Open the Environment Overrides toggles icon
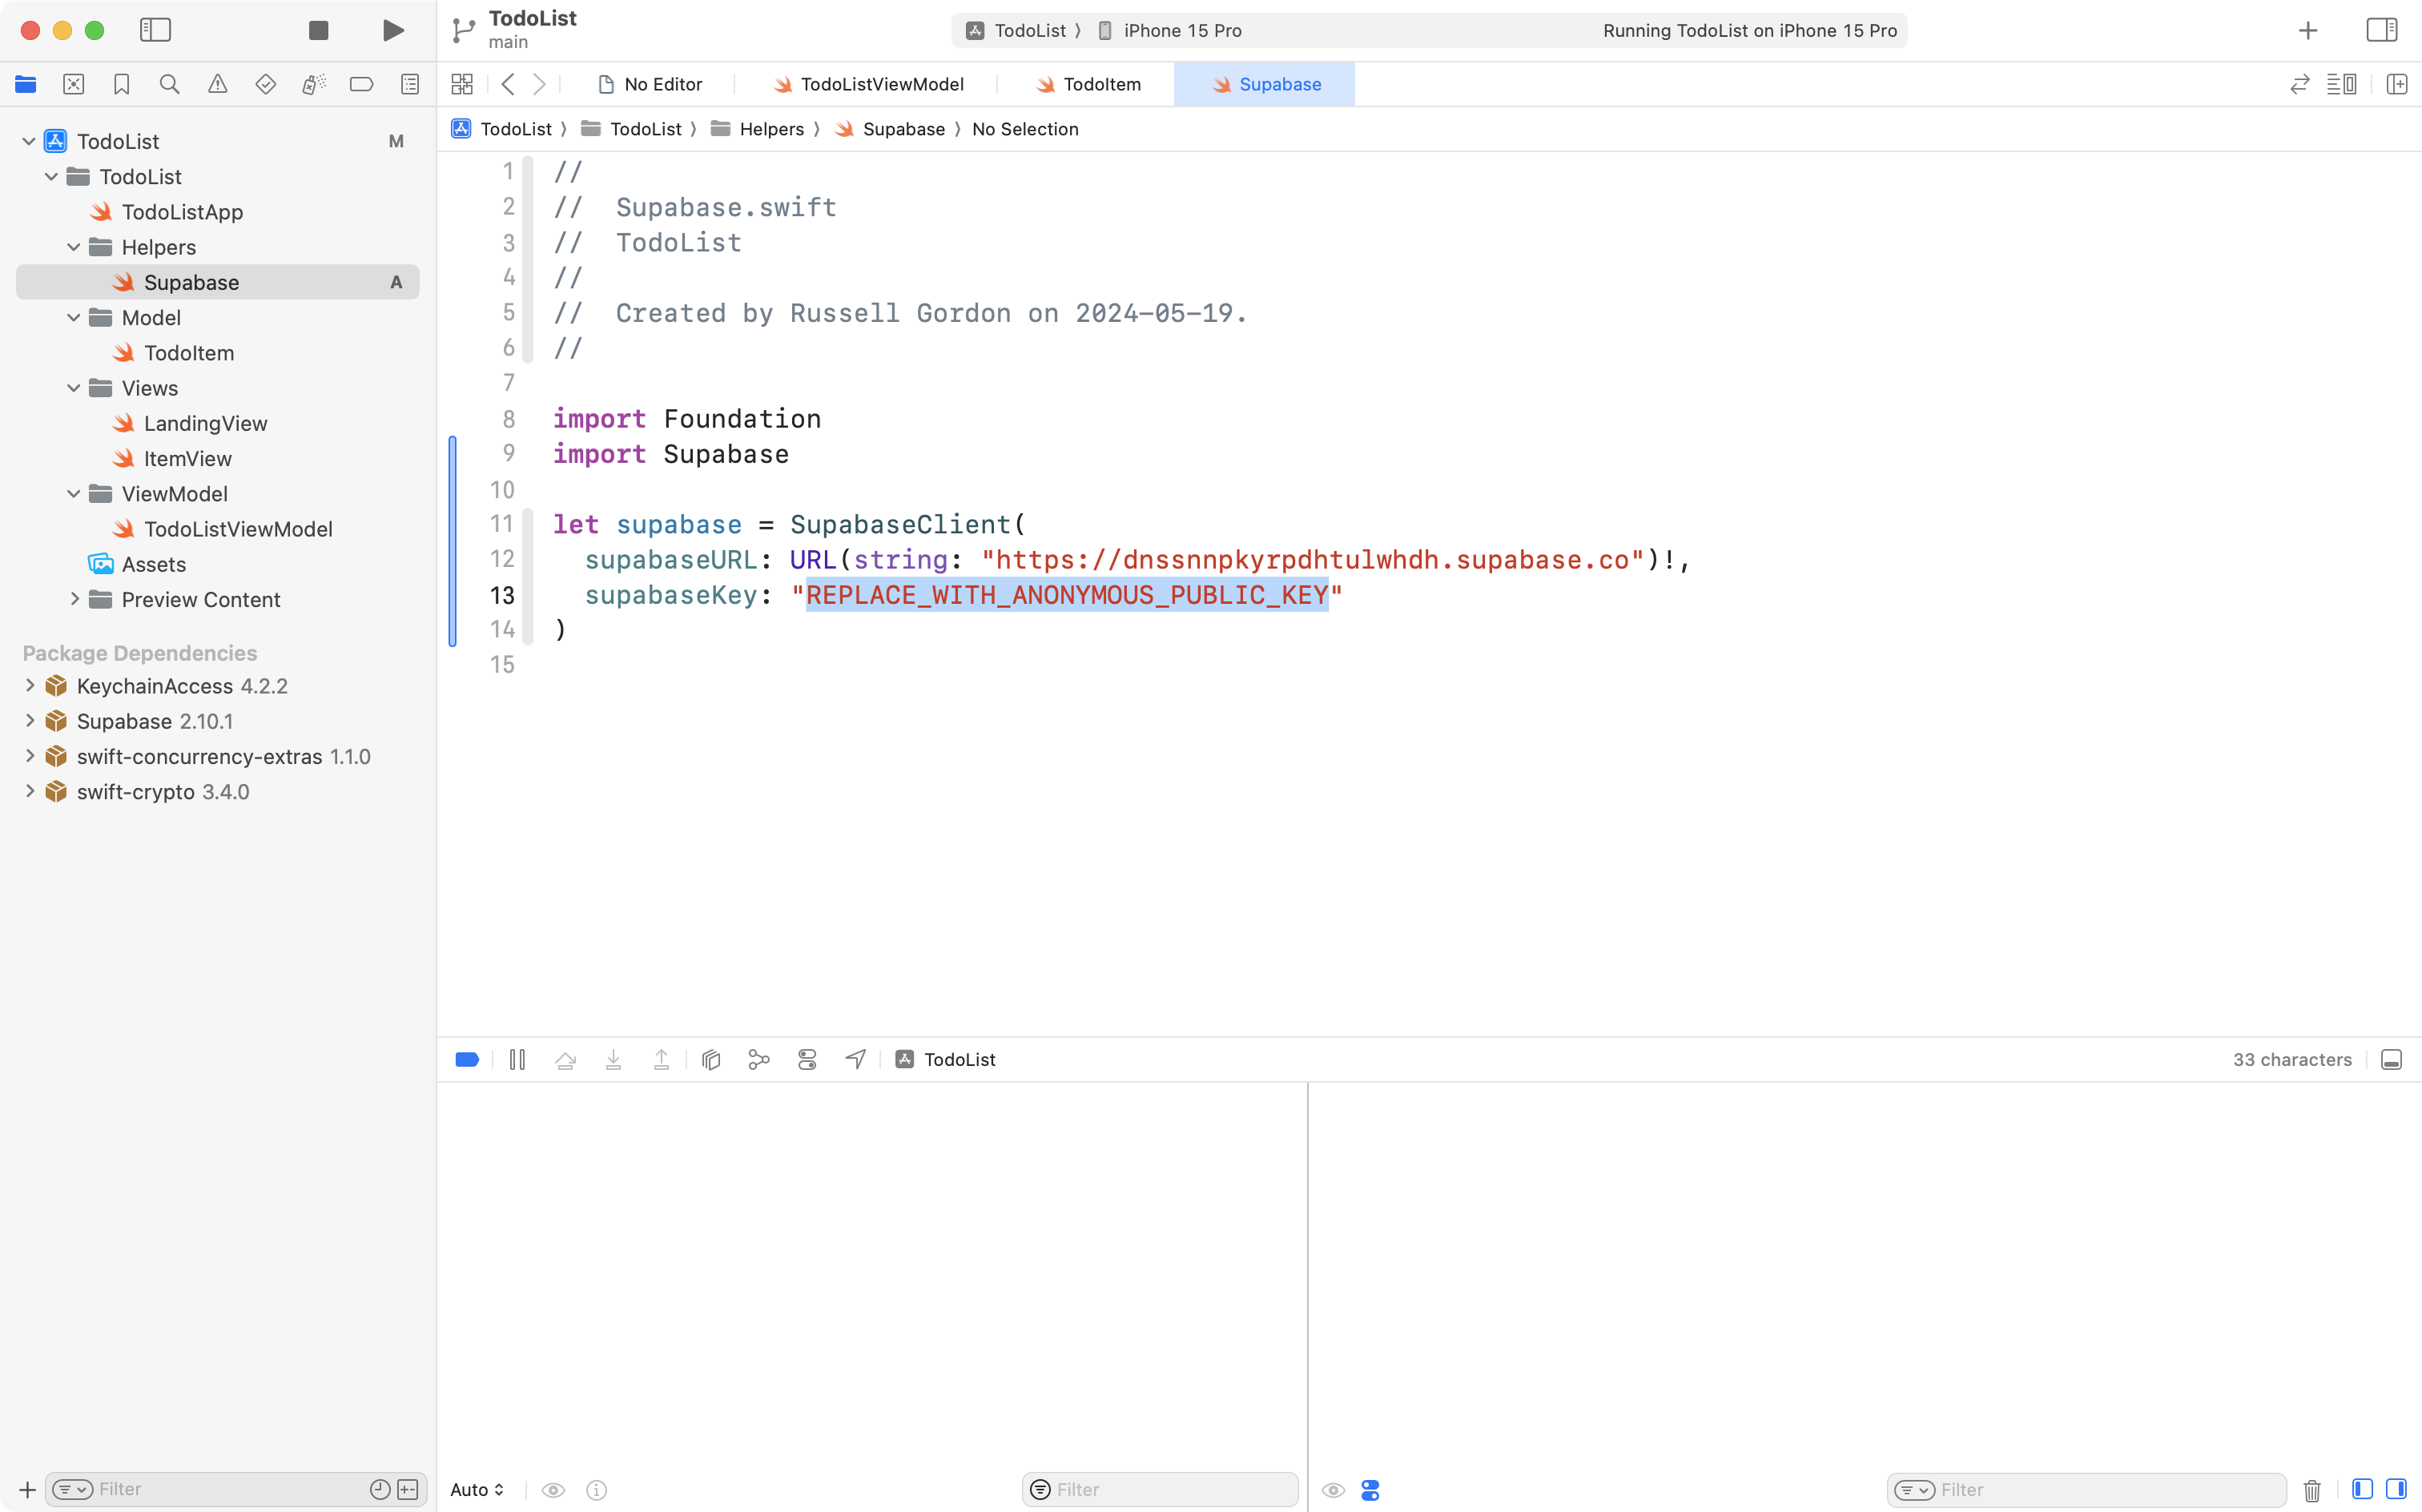Screen dimensions: 2422x1512 [x=807, y=1059]
